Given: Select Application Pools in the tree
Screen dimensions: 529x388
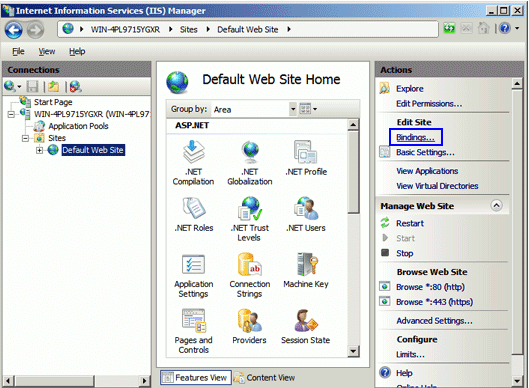Looking at the screenshot, I should coord(78,126).
